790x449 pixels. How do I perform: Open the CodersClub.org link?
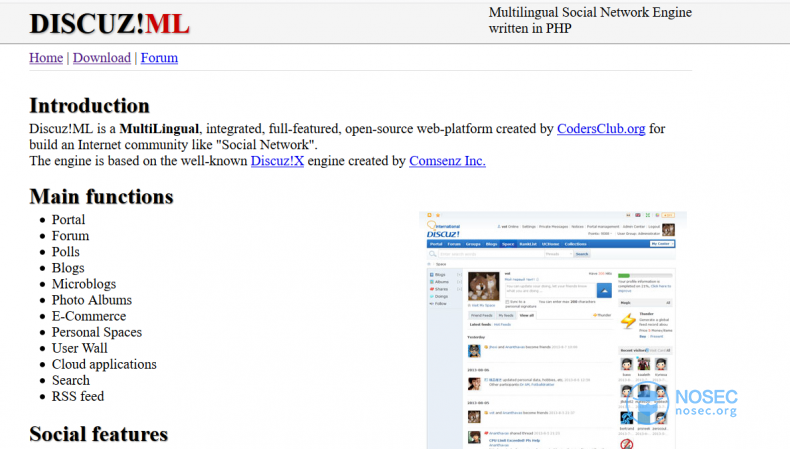[601, 129]
